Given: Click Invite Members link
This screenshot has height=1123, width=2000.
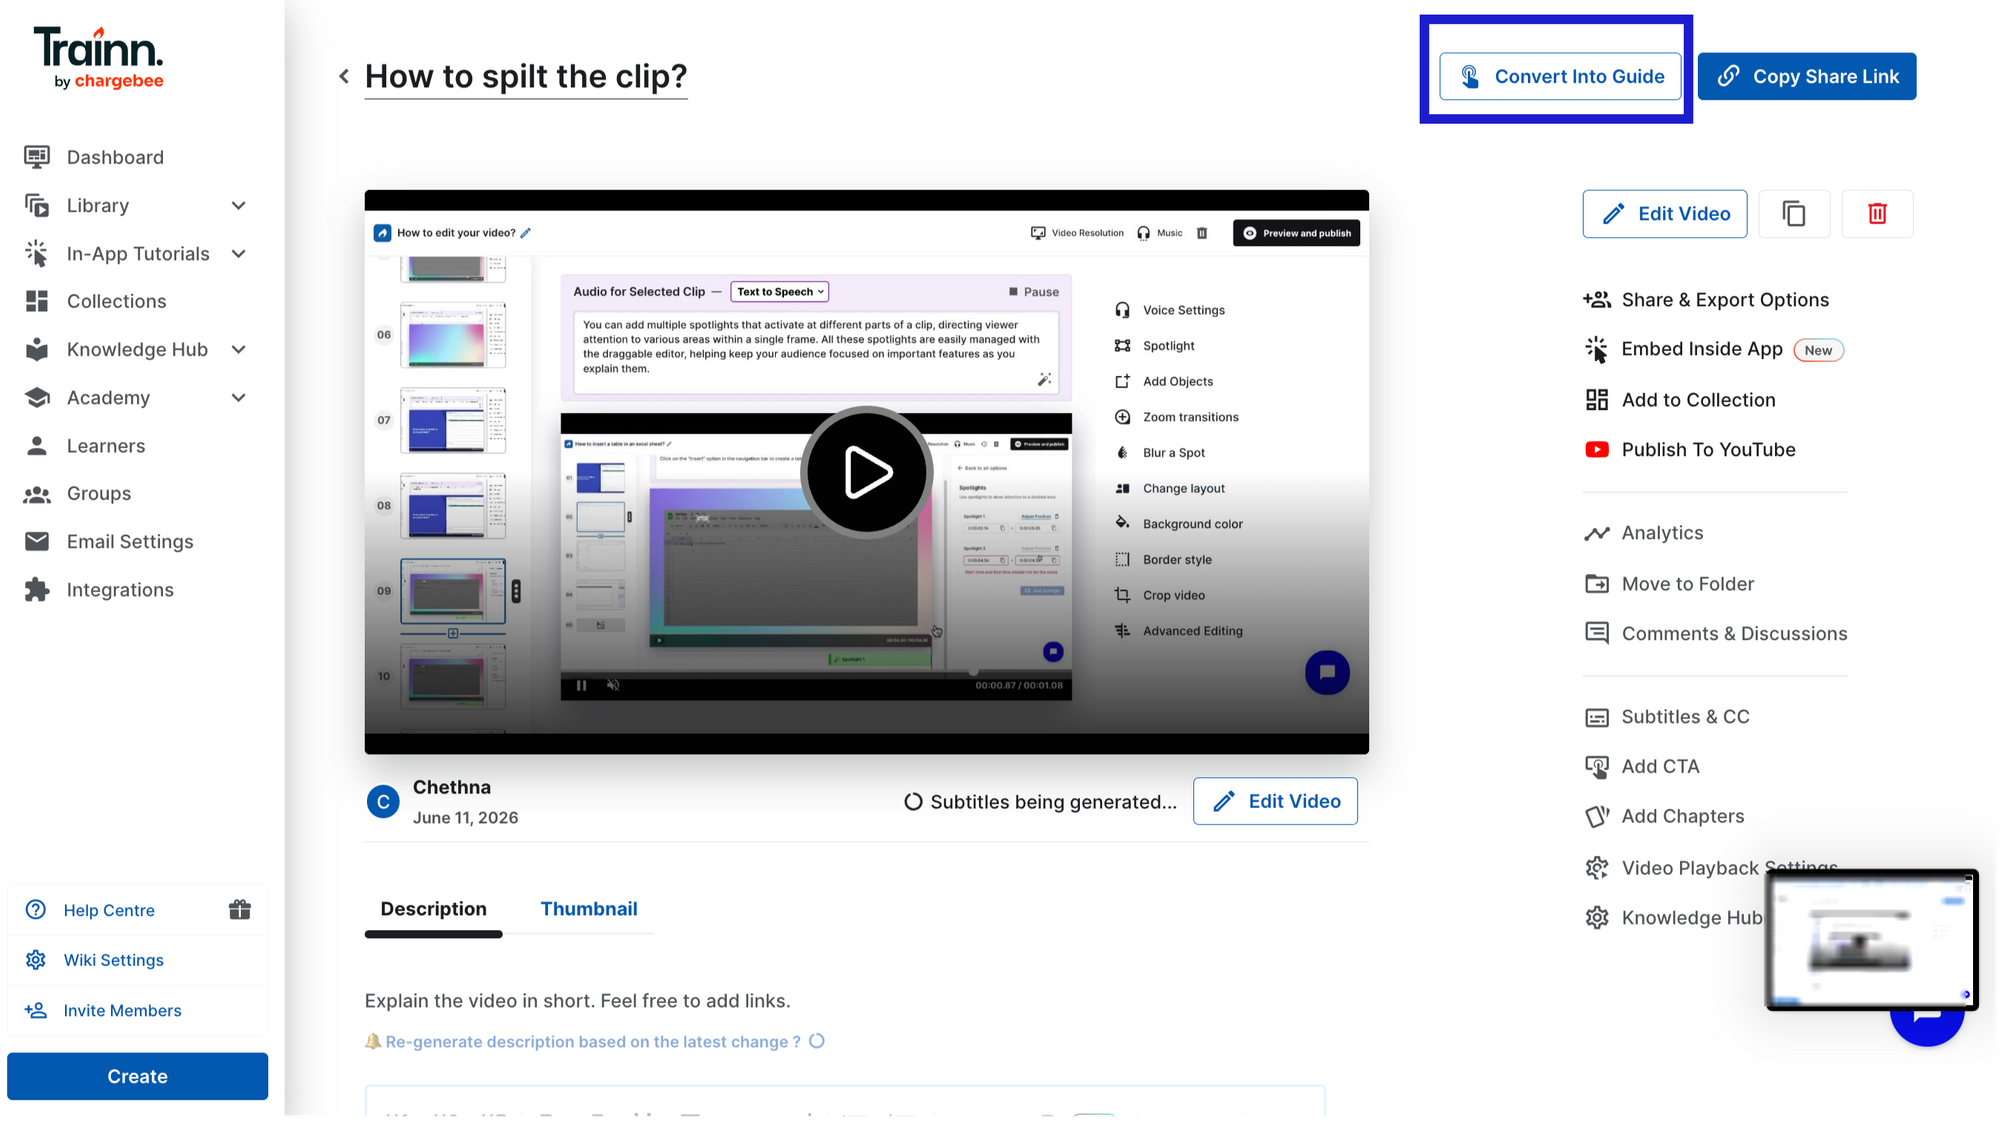Looking at the screenshot, I should click(122, 1010).
